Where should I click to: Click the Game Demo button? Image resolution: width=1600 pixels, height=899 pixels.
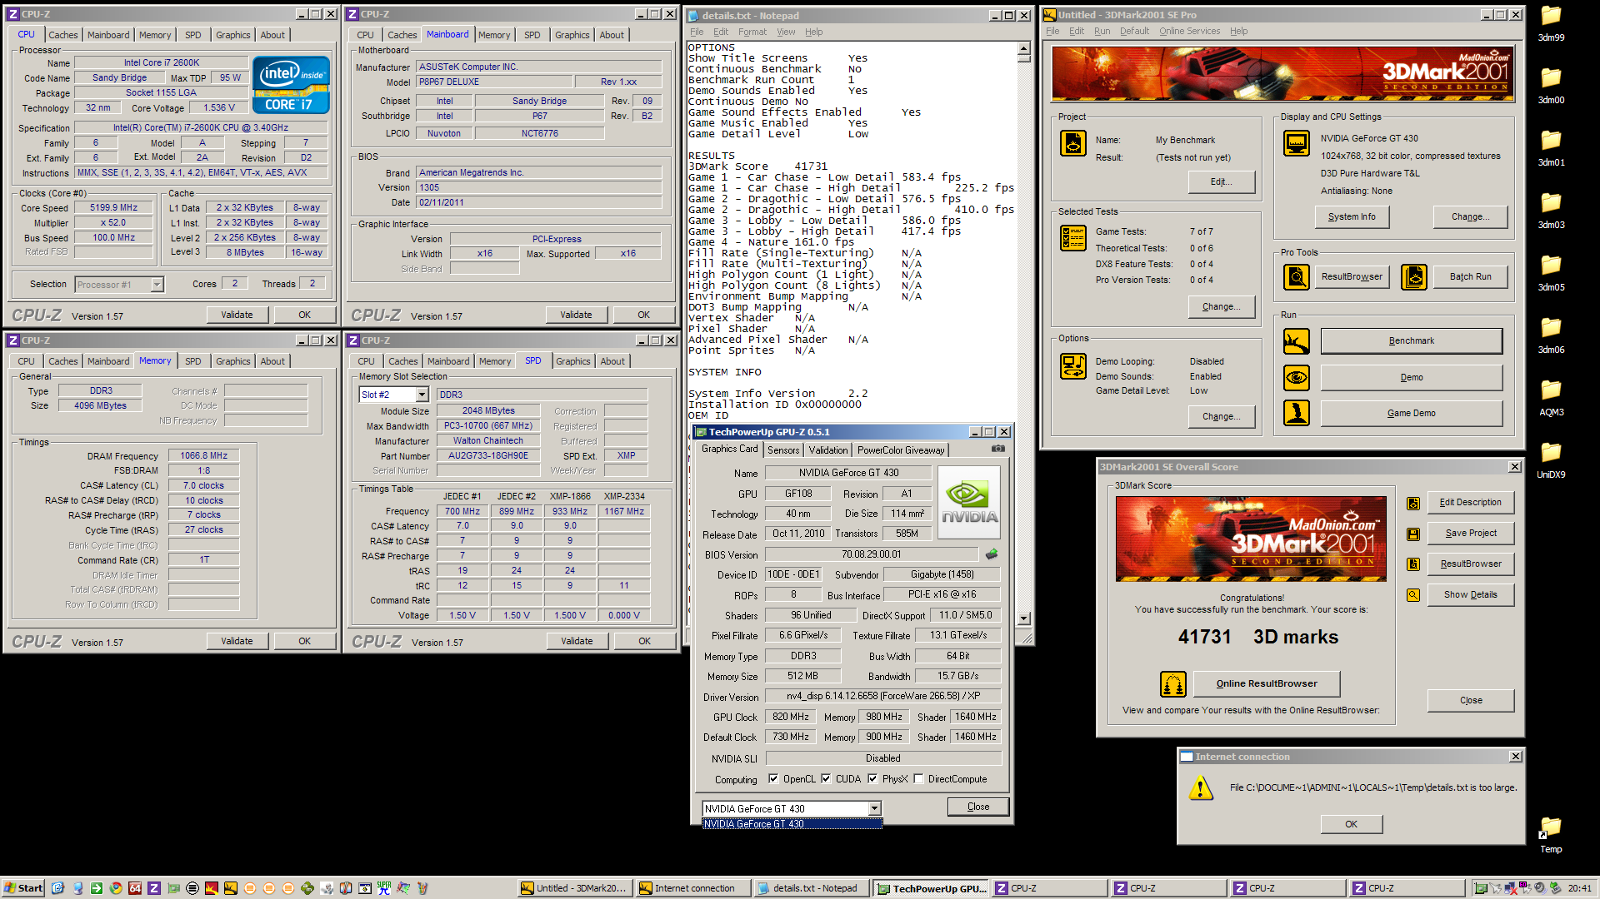(x=1411, y=413)
